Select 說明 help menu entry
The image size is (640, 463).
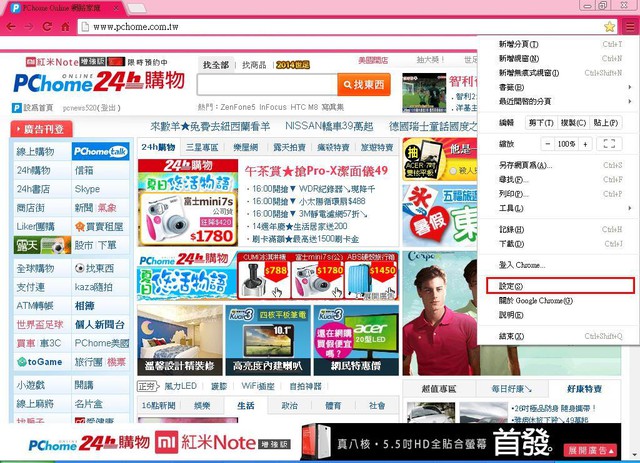560,315
